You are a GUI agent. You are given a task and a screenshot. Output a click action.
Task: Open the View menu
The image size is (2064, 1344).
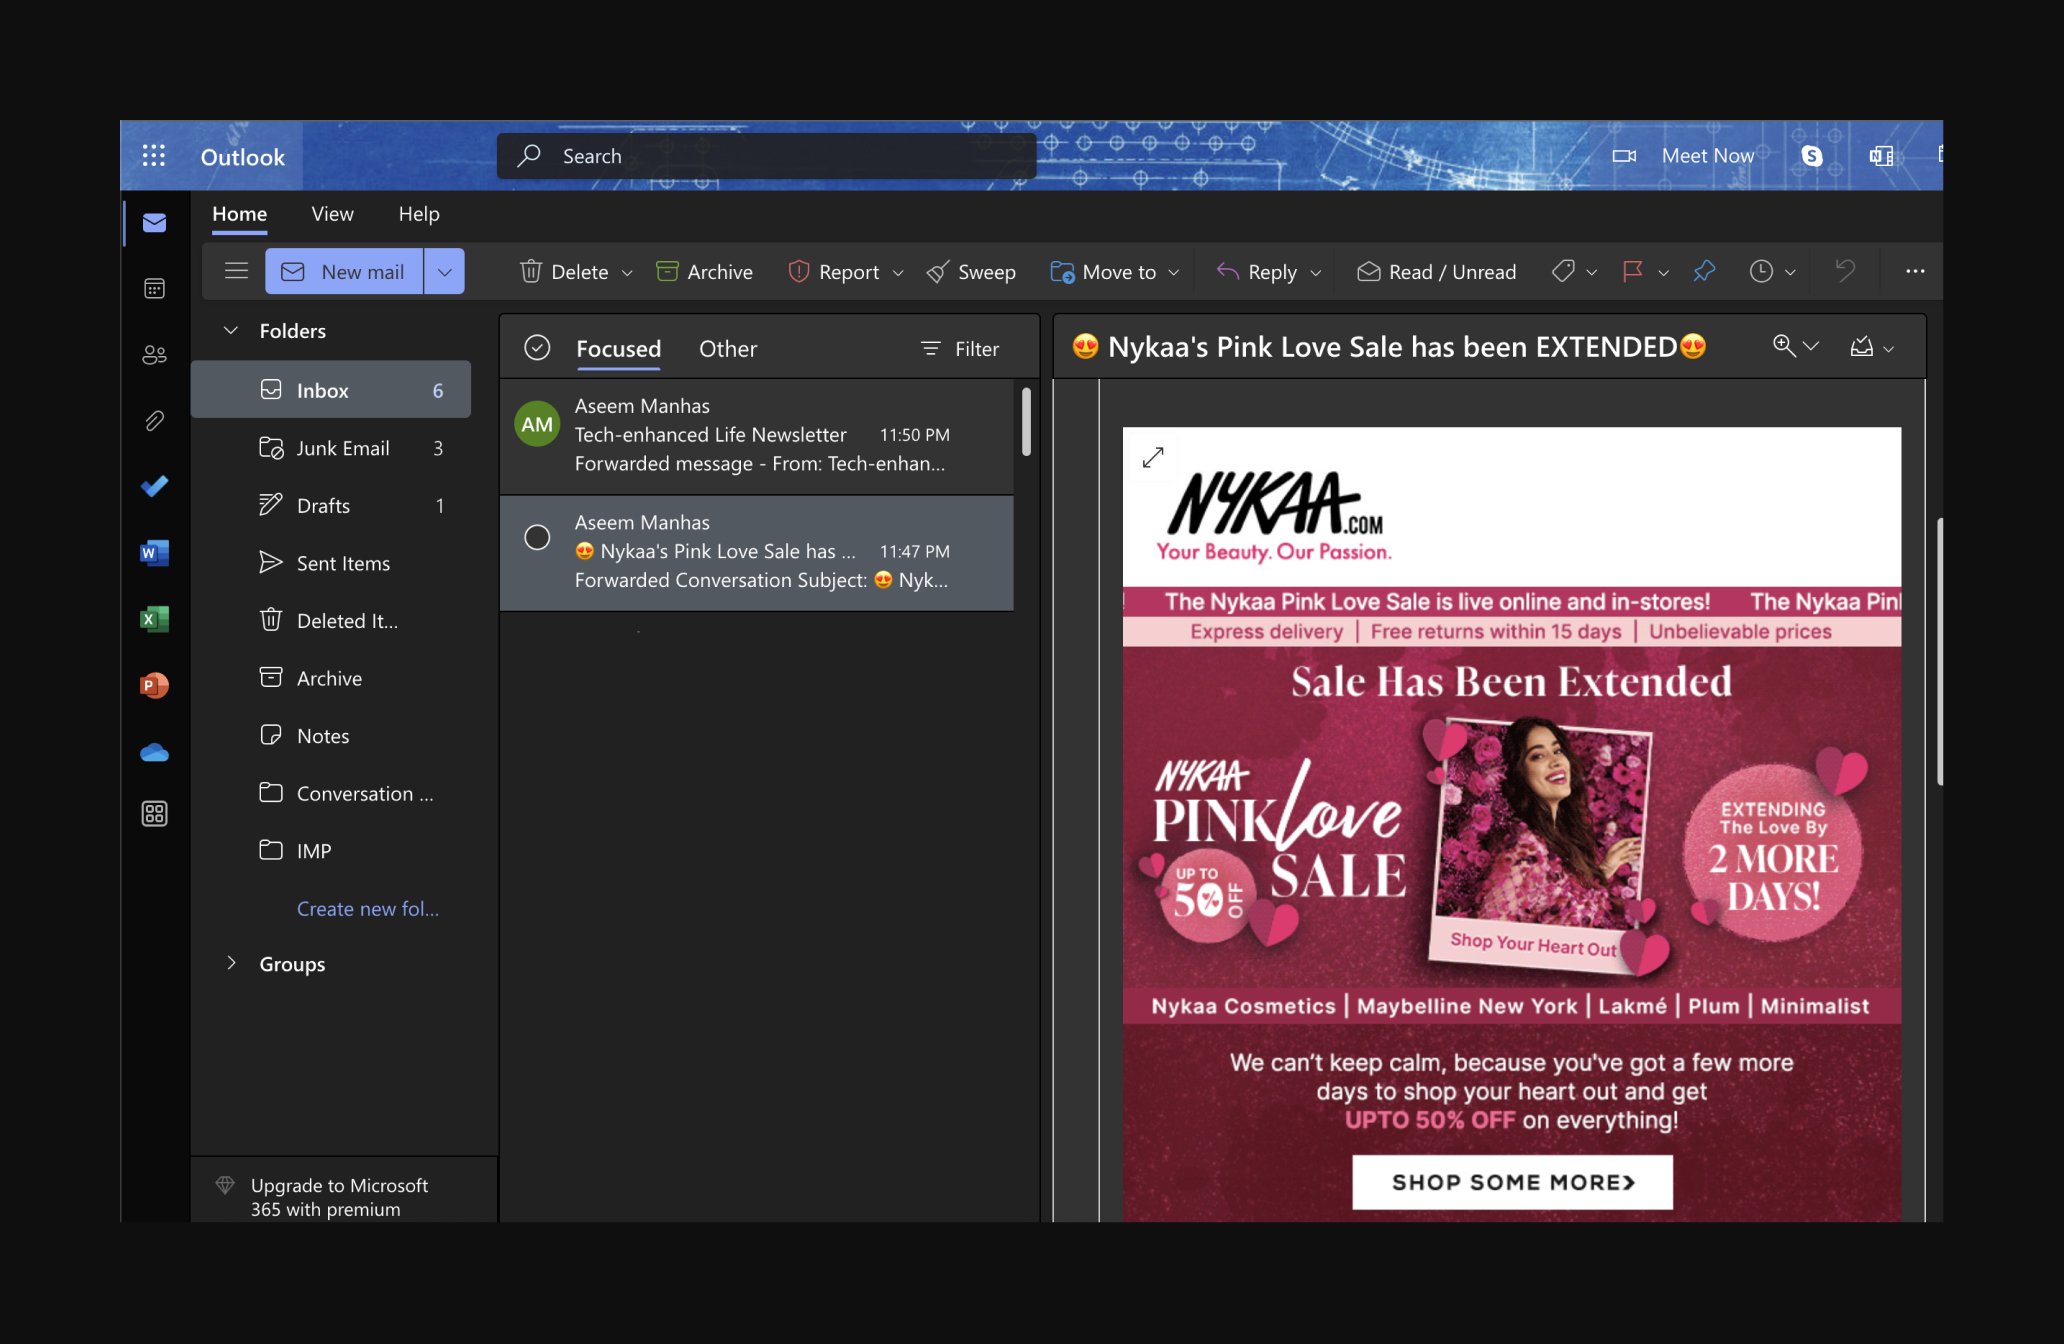pyautogui.click(x=331, y=214)
